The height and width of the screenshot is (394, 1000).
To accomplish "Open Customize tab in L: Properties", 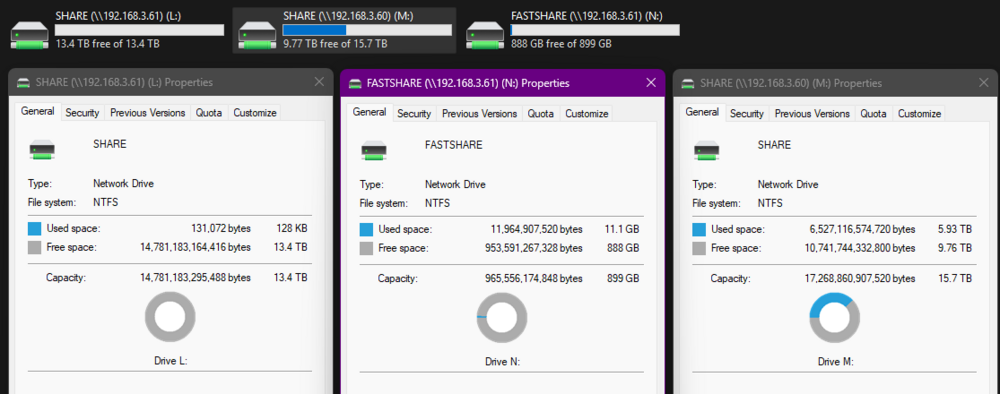I will [254, 113].
